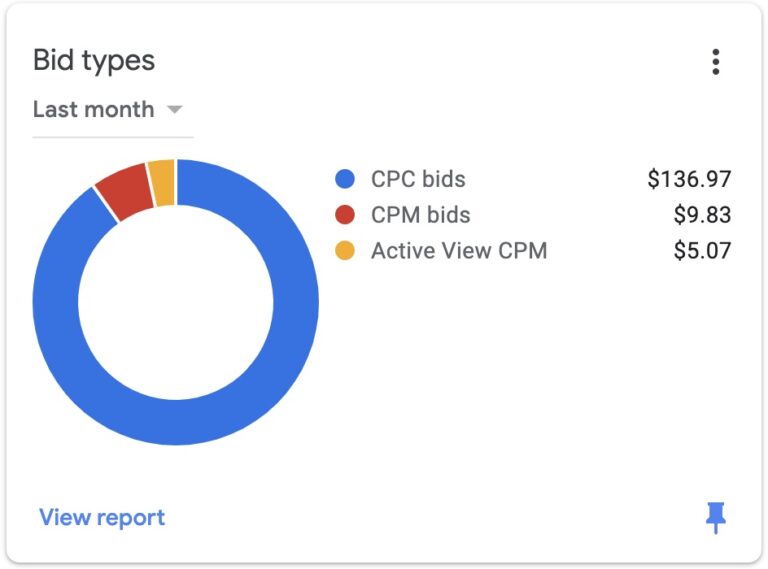Viewport: 768px width, 569px height.
Task: Click the $136.97 CPC bids amount
Action: pos(689,180)
